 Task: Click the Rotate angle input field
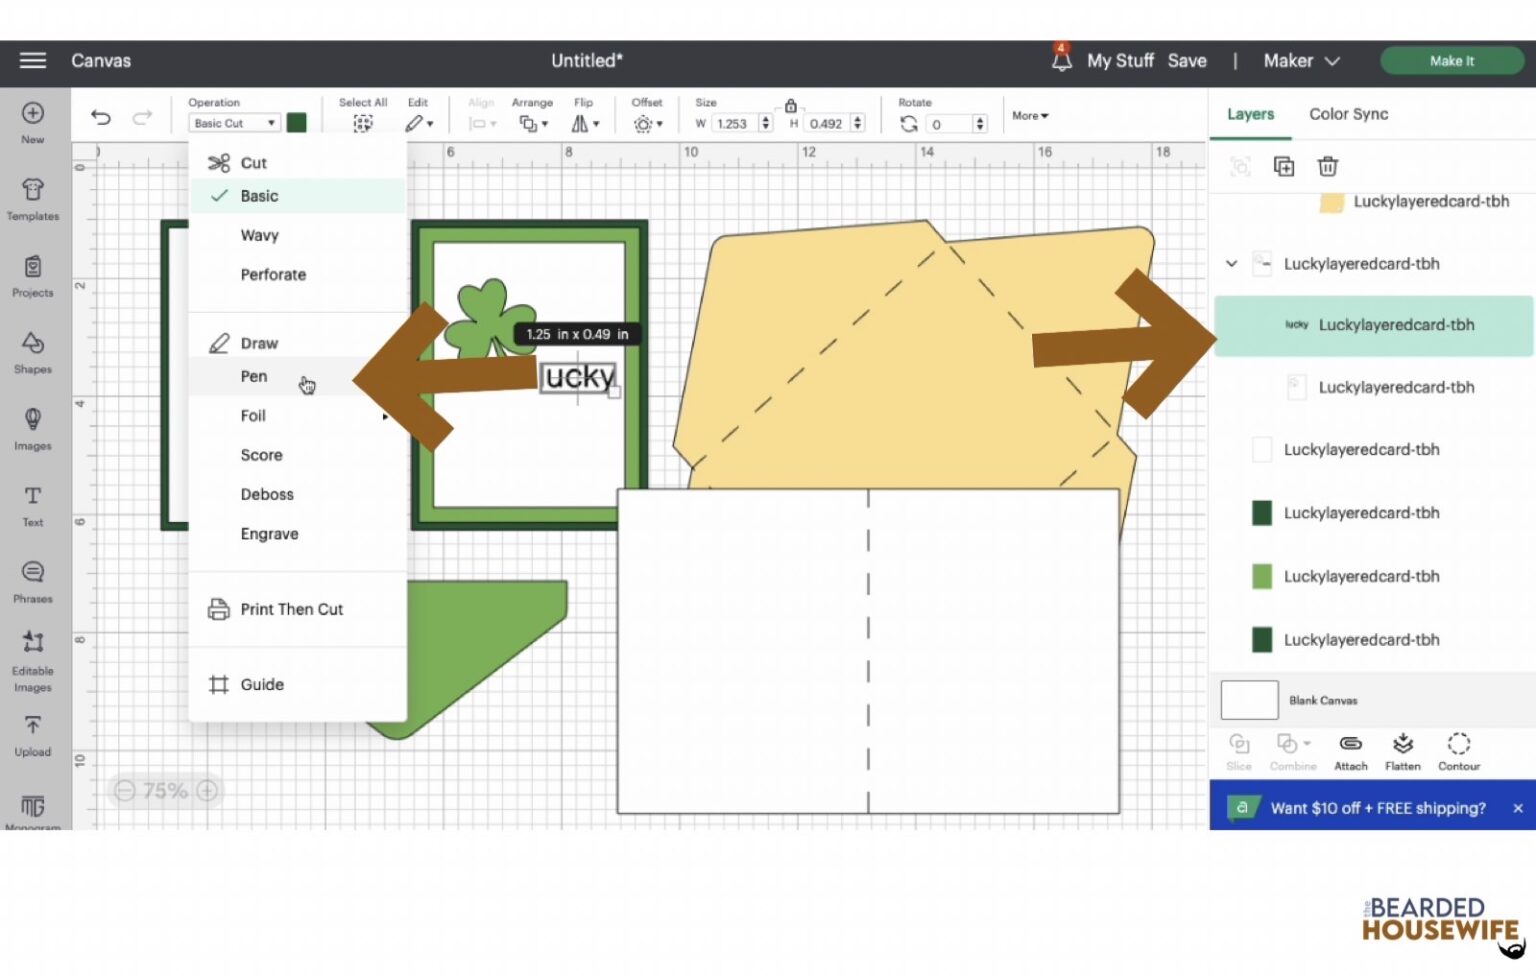[948, 124]
